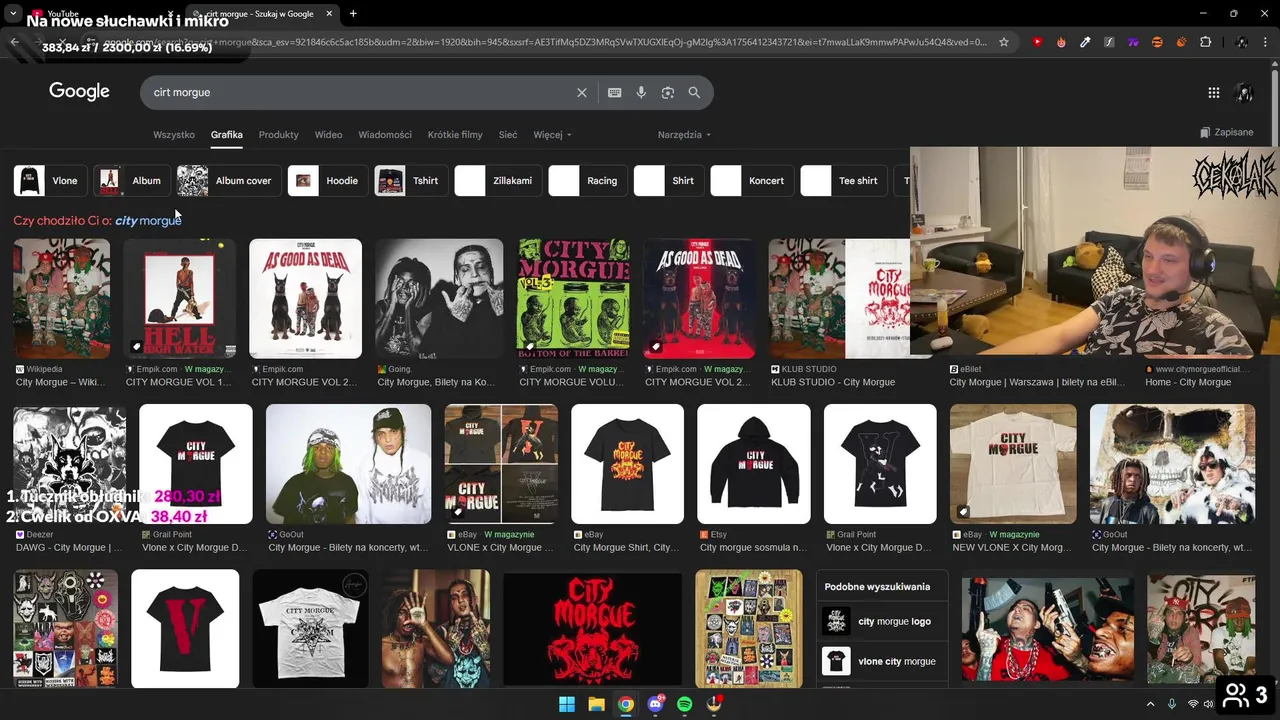1280x720 pixels.
Task: Bookmark this page with star icon
Action: tap(1004, 42)
